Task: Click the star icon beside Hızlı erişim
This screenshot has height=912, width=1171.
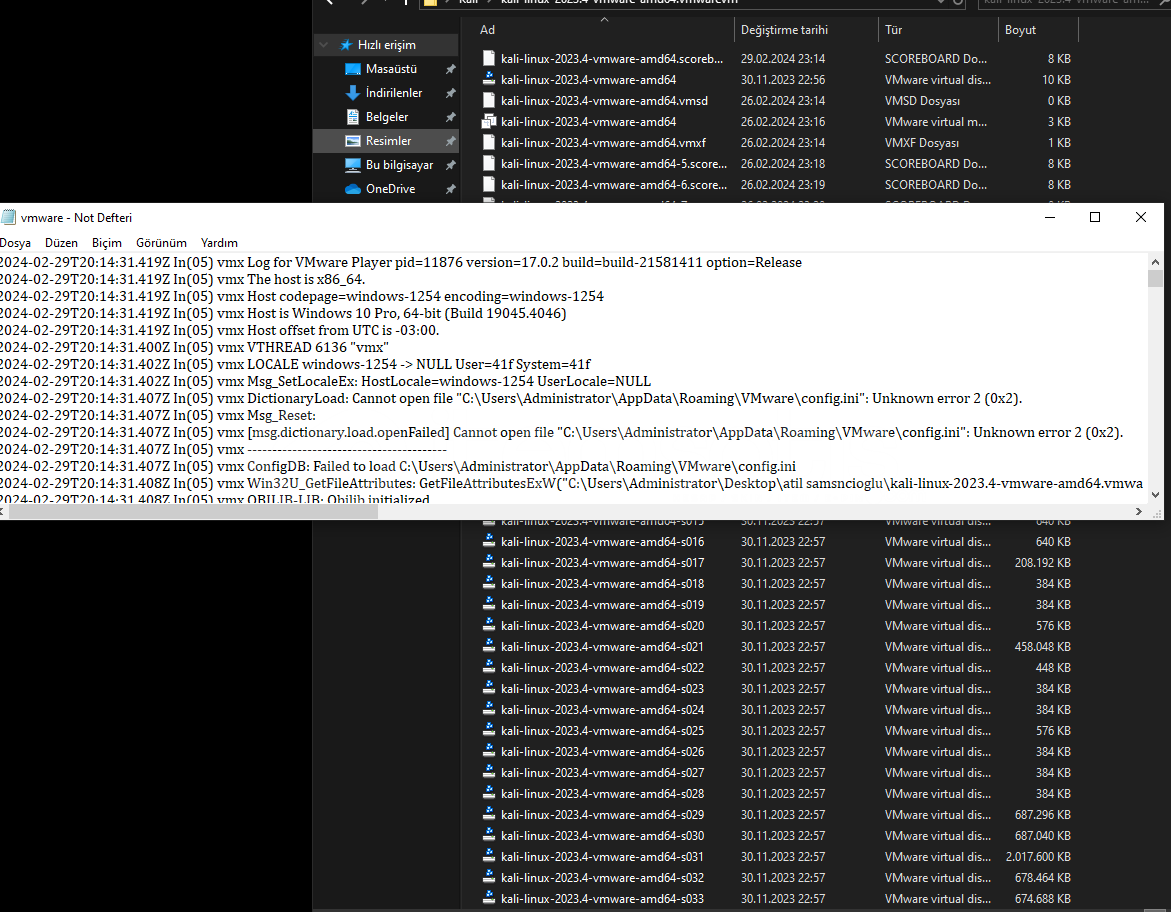Action: coord(346,45)
